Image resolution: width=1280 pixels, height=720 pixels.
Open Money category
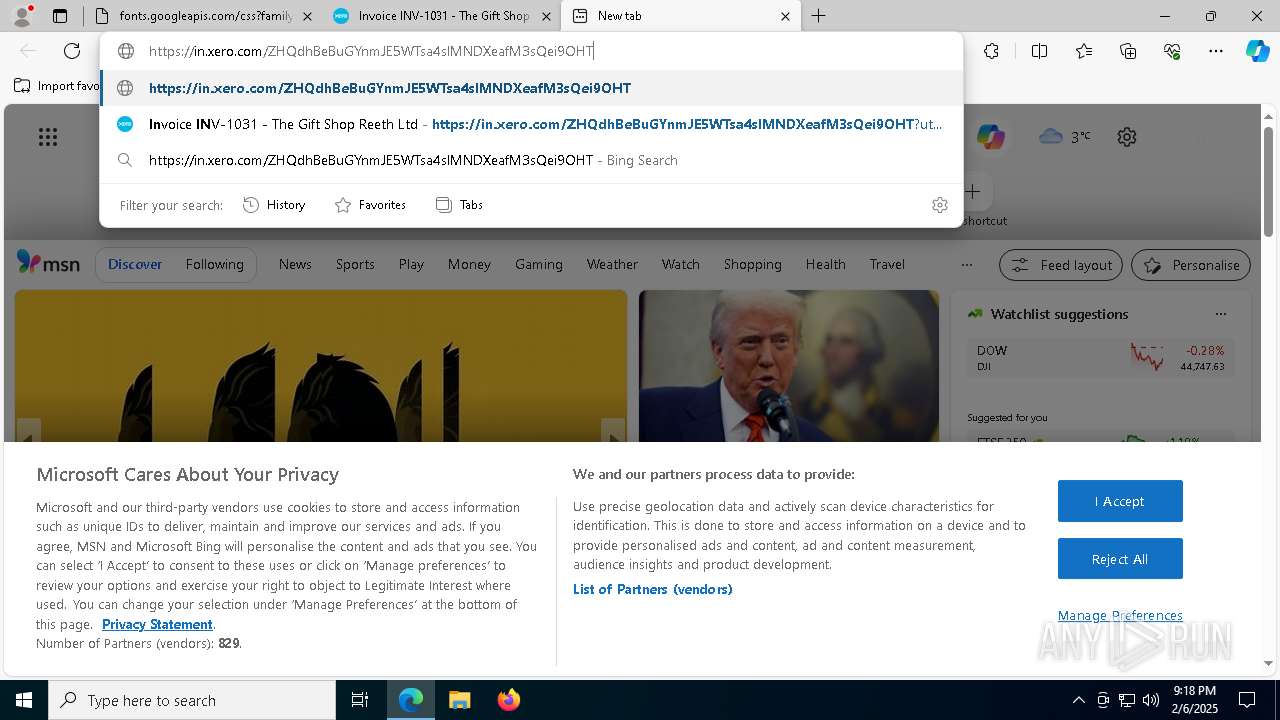[469, 264]
